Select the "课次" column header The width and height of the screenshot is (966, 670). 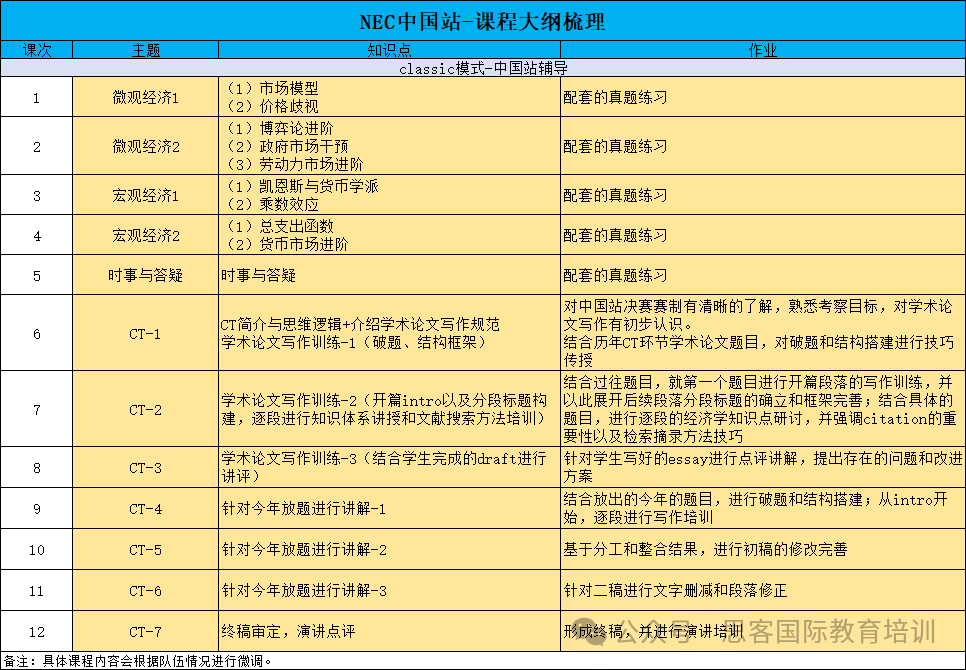[x=37, y=50]
